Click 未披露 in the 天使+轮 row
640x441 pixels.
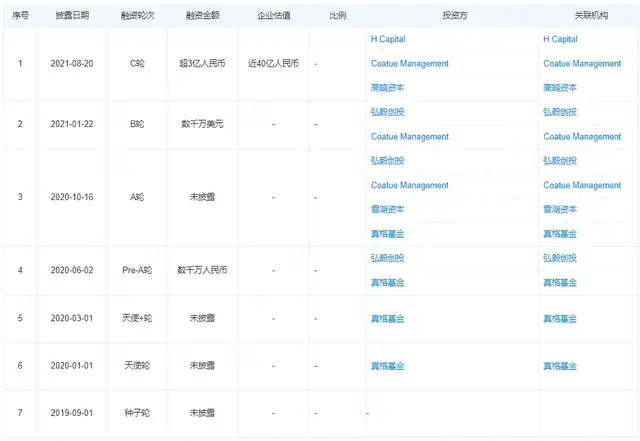202,318
